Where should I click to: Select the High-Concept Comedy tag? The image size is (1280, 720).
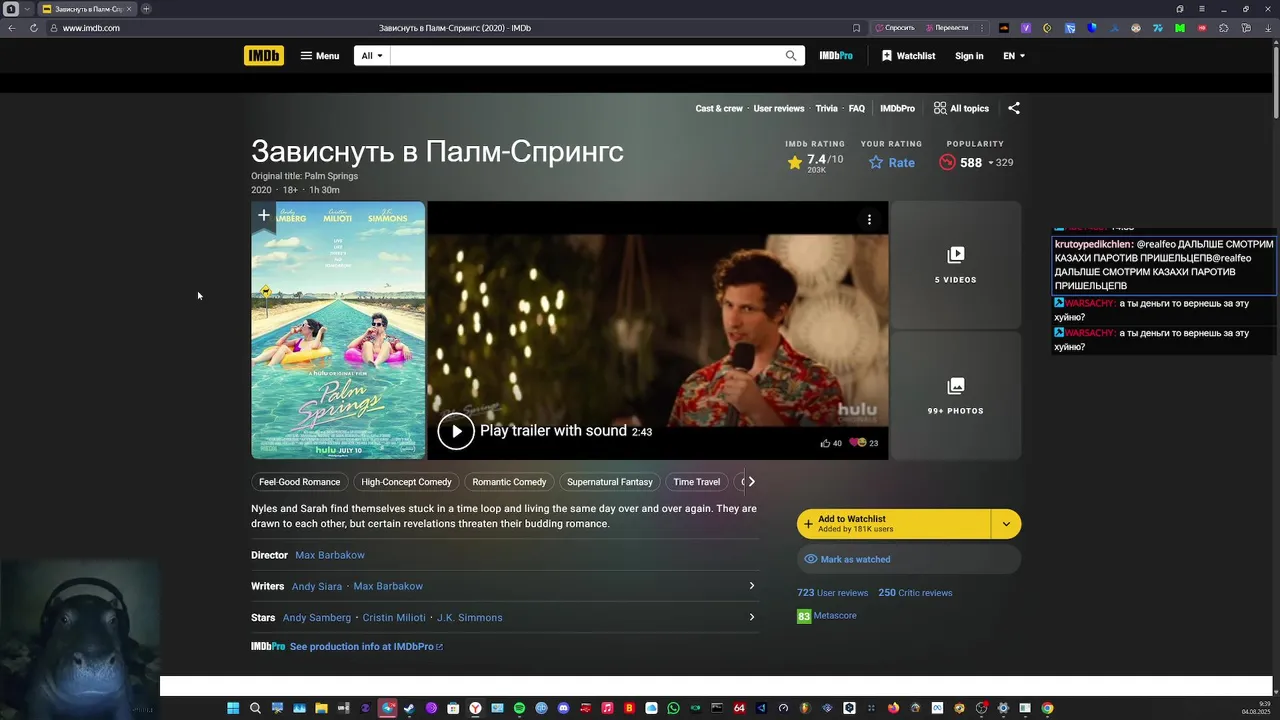coord(406,482)
